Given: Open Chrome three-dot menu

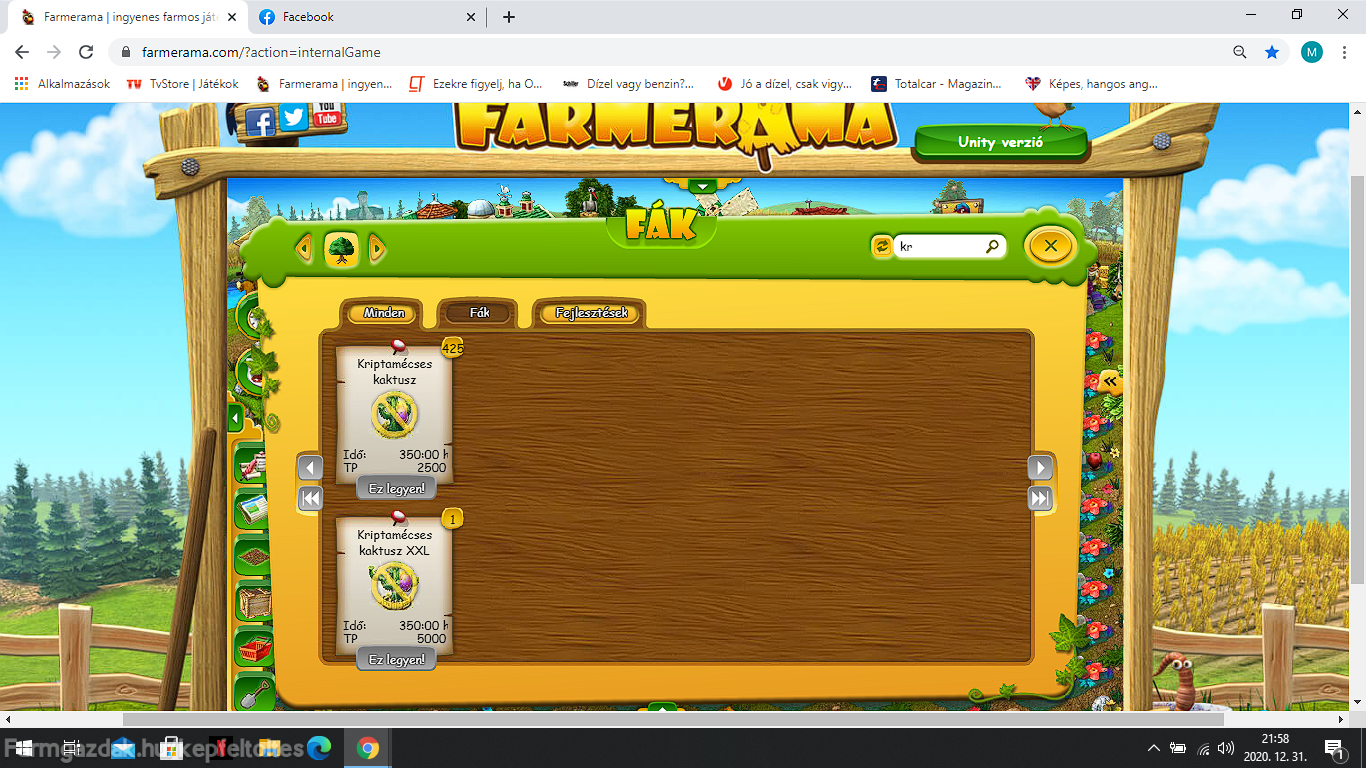Looking at the screenshot, I should (1344, 52).
